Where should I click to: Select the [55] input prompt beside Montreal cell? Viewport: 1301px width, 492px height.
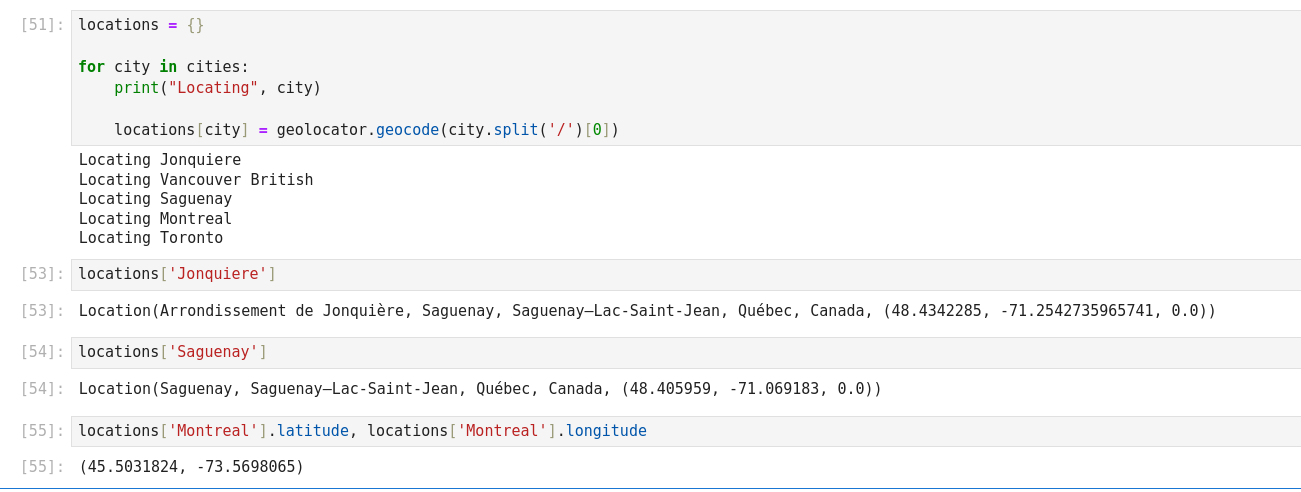[42, 431]
